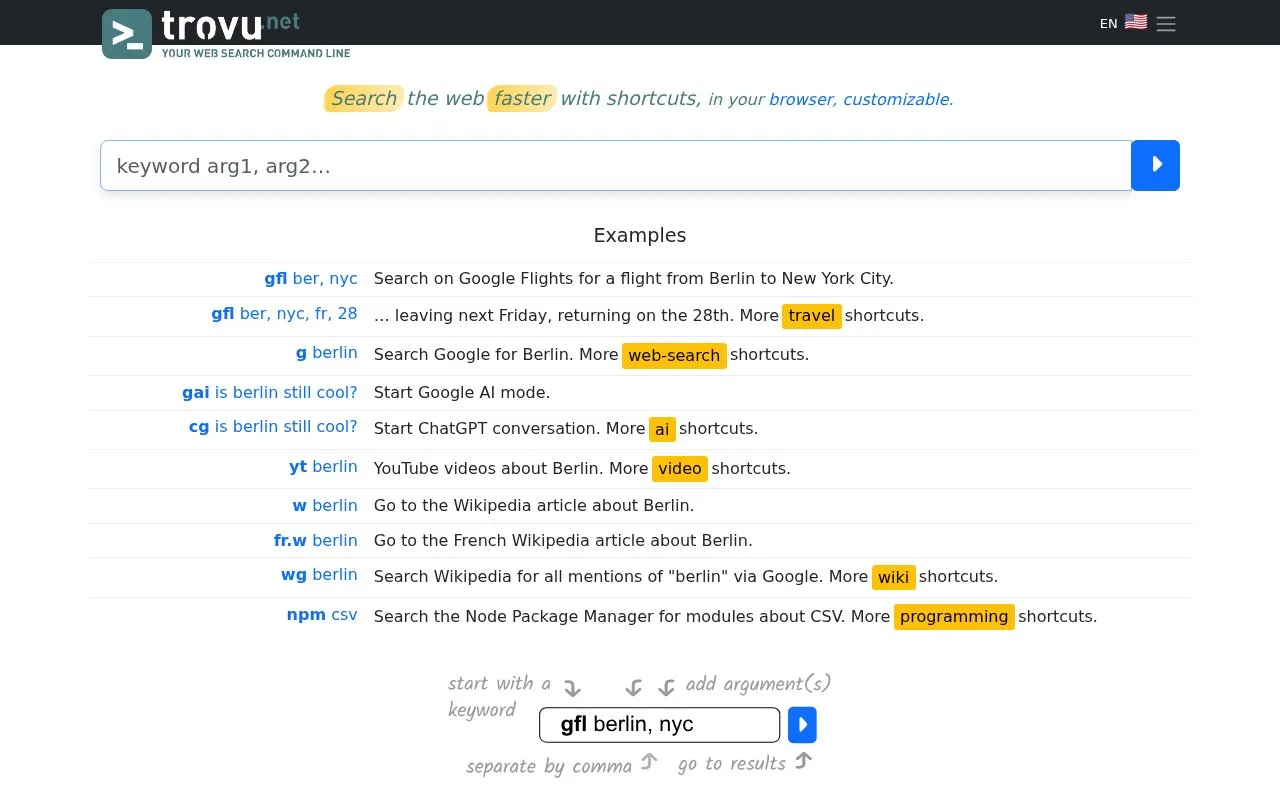The width and height of the screenshot is (1280, 800).
Task: Open the 'wiki' shortcuts tag
Action: click(894, 577)
